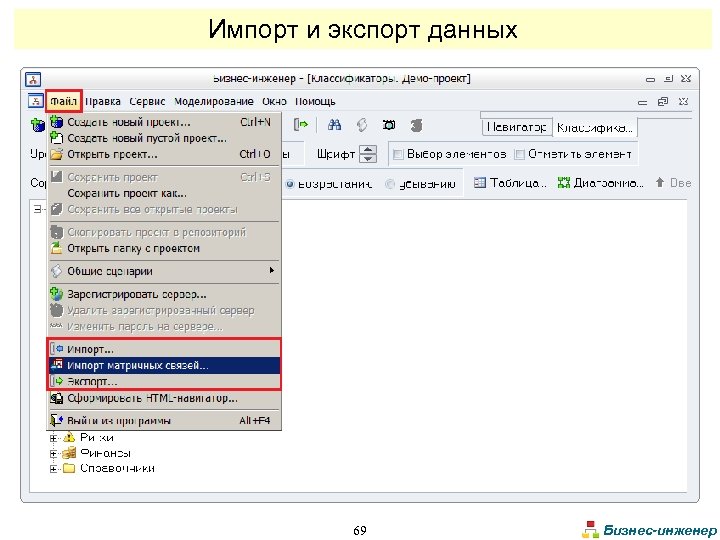Enable the Выбор элементов checkbox
The height and width of the screenshot is (540, 720).
(x=399, y=154)
